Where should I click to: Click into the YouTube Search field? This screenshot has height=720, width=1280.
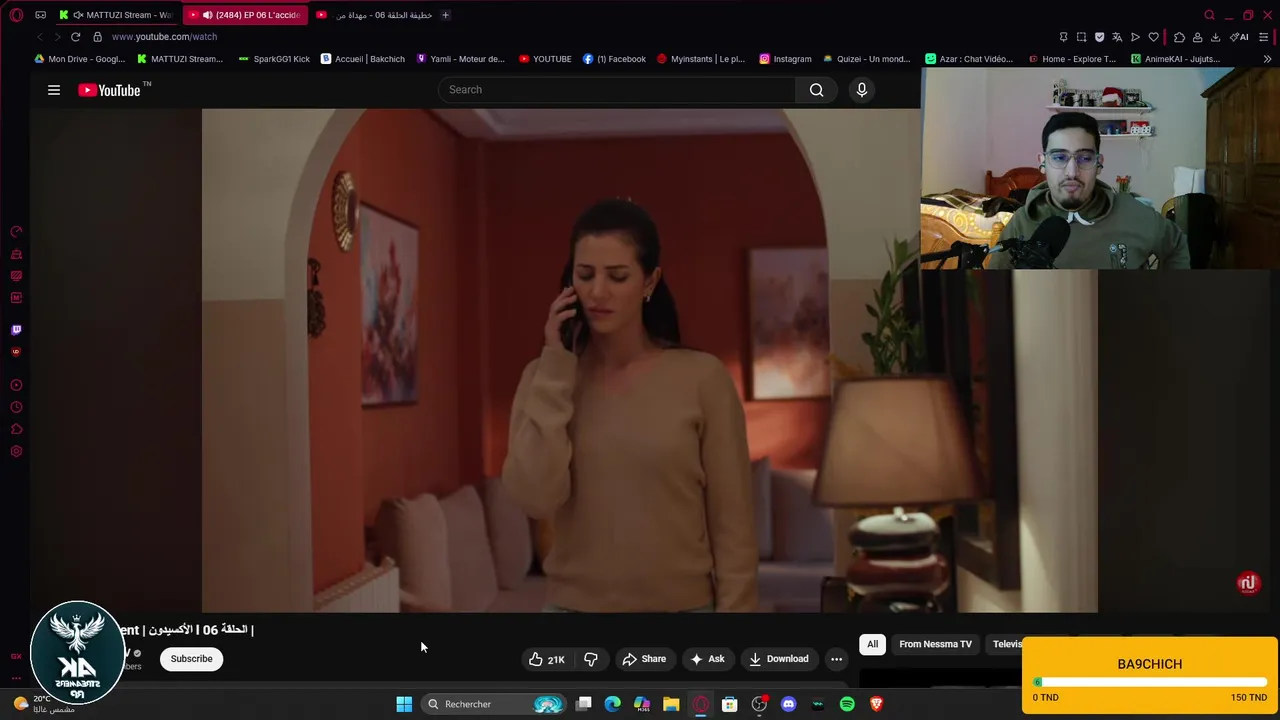click(x=617, y=90)
